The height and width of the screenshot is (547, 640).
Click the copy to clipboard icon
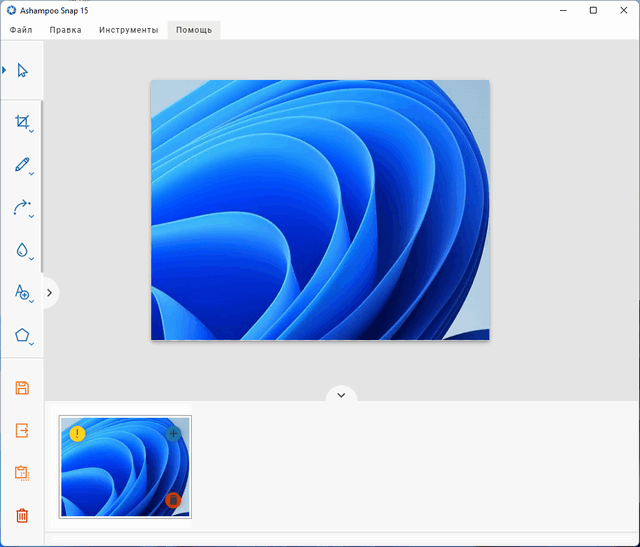pyautogui.click(x=22, y=473)
